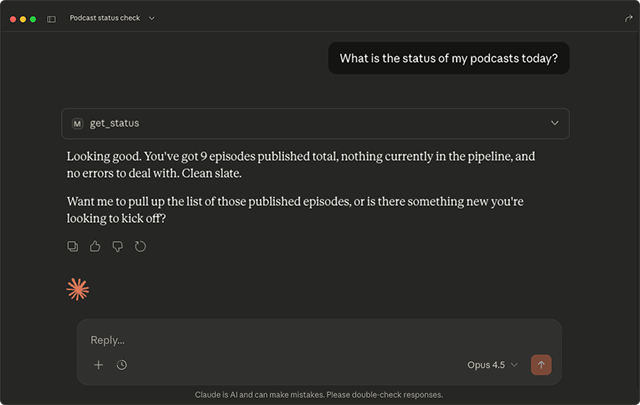
Task: Open the clock icon in reply box
Action: coord(122,365)
